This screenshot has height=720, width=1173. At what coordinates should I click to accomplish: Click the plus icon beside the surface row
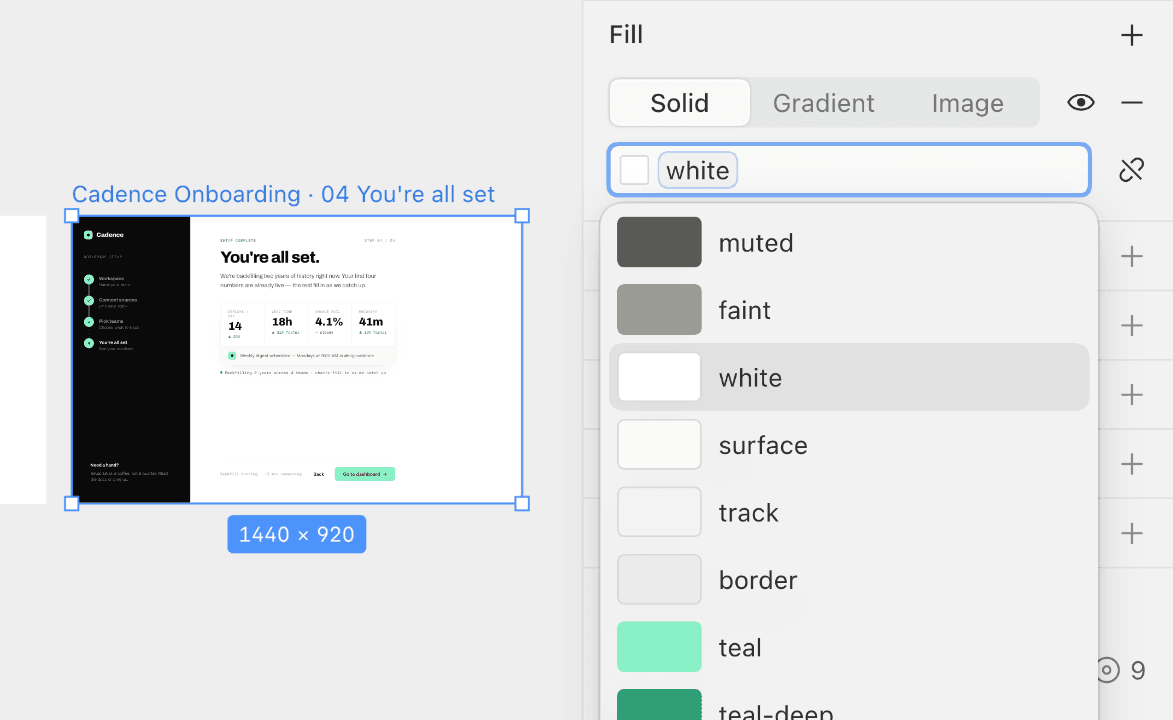1132,464
